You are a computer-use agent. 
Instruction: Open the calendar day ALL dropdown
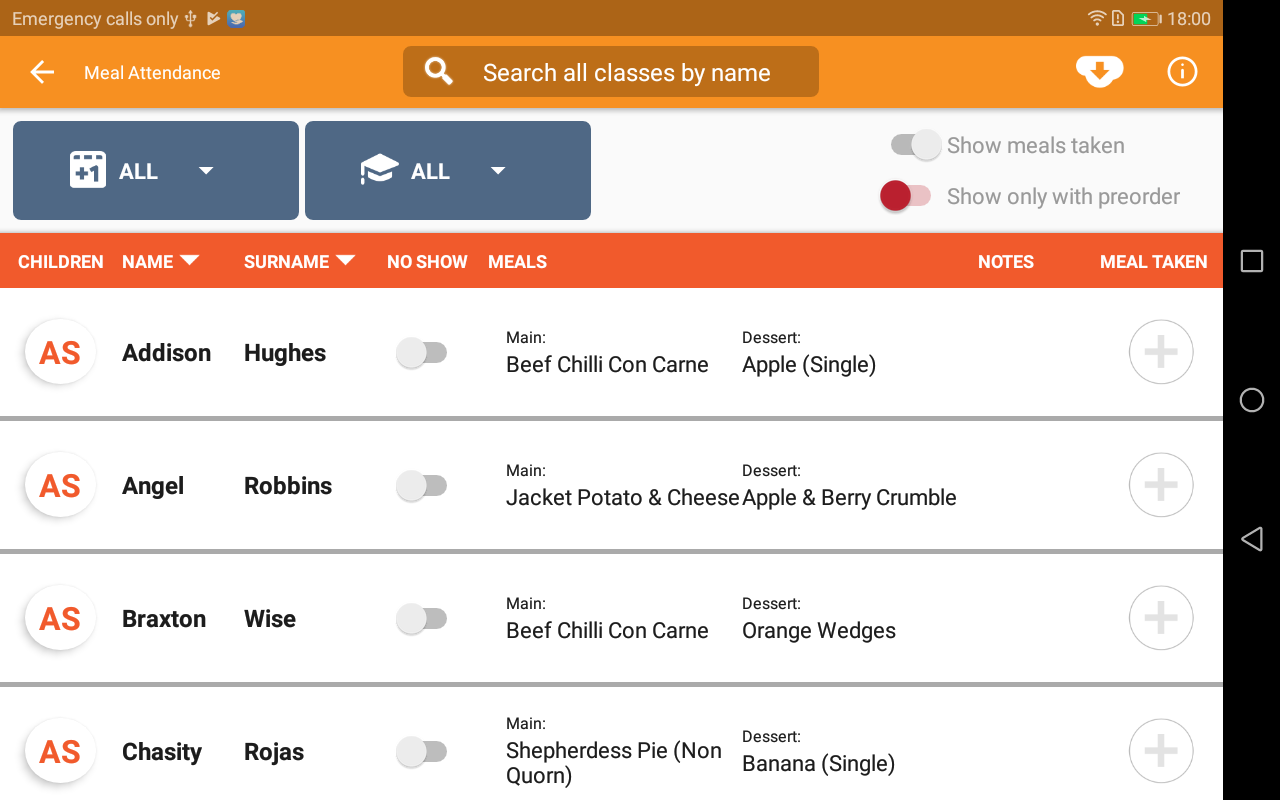156,171
